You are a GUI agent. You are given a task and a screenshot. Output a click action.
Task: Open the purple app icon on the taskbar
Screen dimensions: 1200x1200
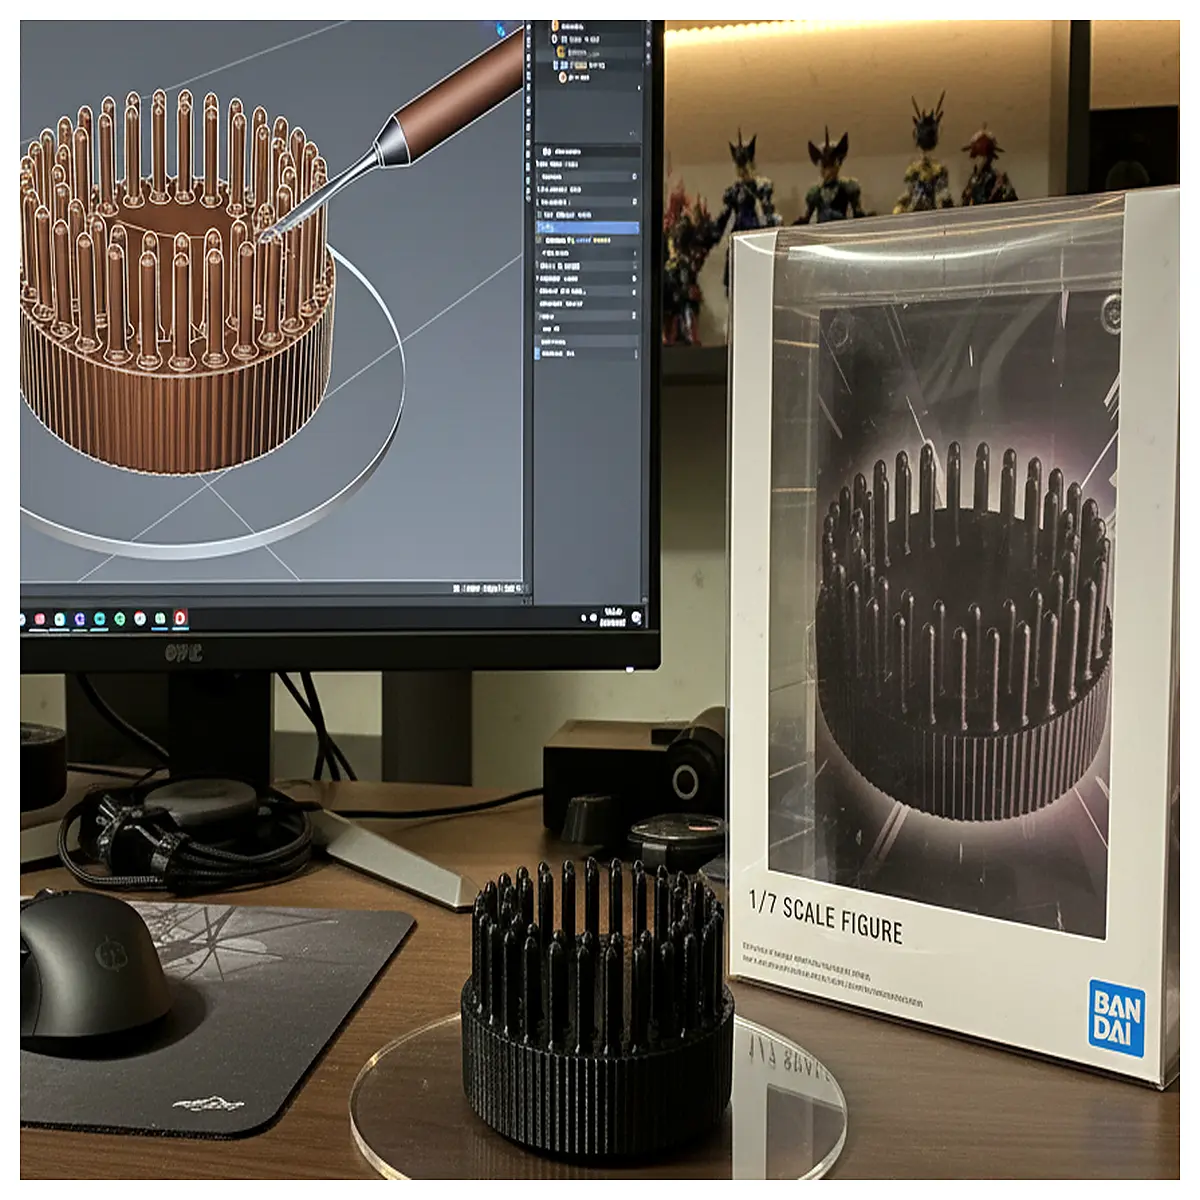click(x=80, y=620)
